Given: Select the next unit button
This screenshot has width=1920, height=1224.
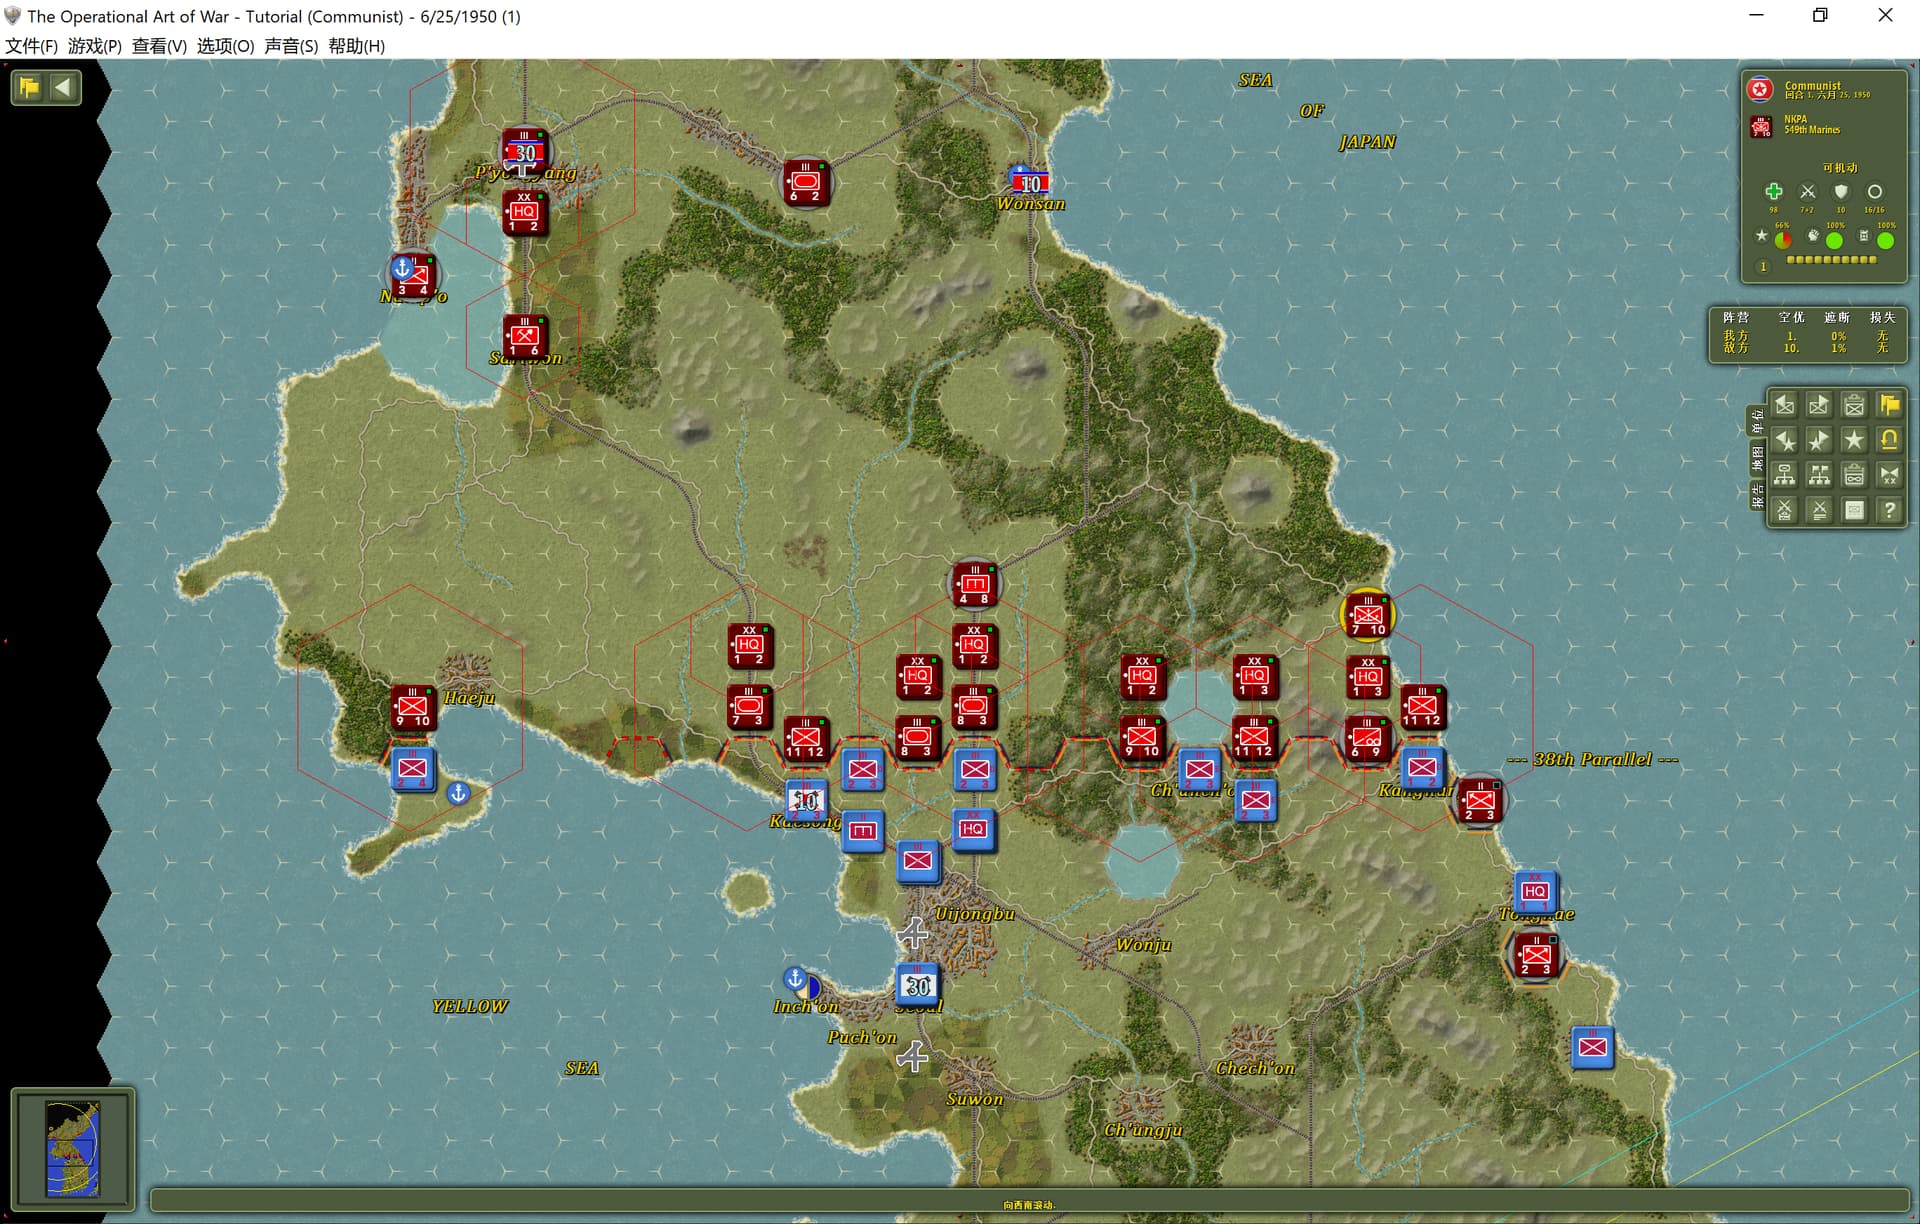Looking at the screenshot, I should click(1819, 405).
